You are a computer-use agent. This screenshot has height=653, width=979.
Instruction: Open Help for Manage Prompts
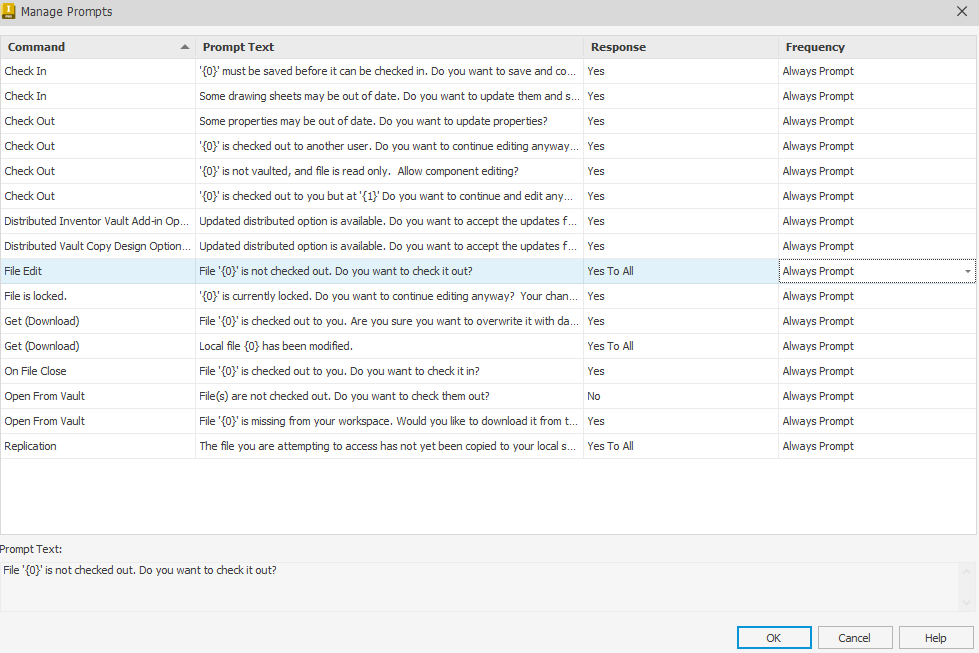[935, 637]
